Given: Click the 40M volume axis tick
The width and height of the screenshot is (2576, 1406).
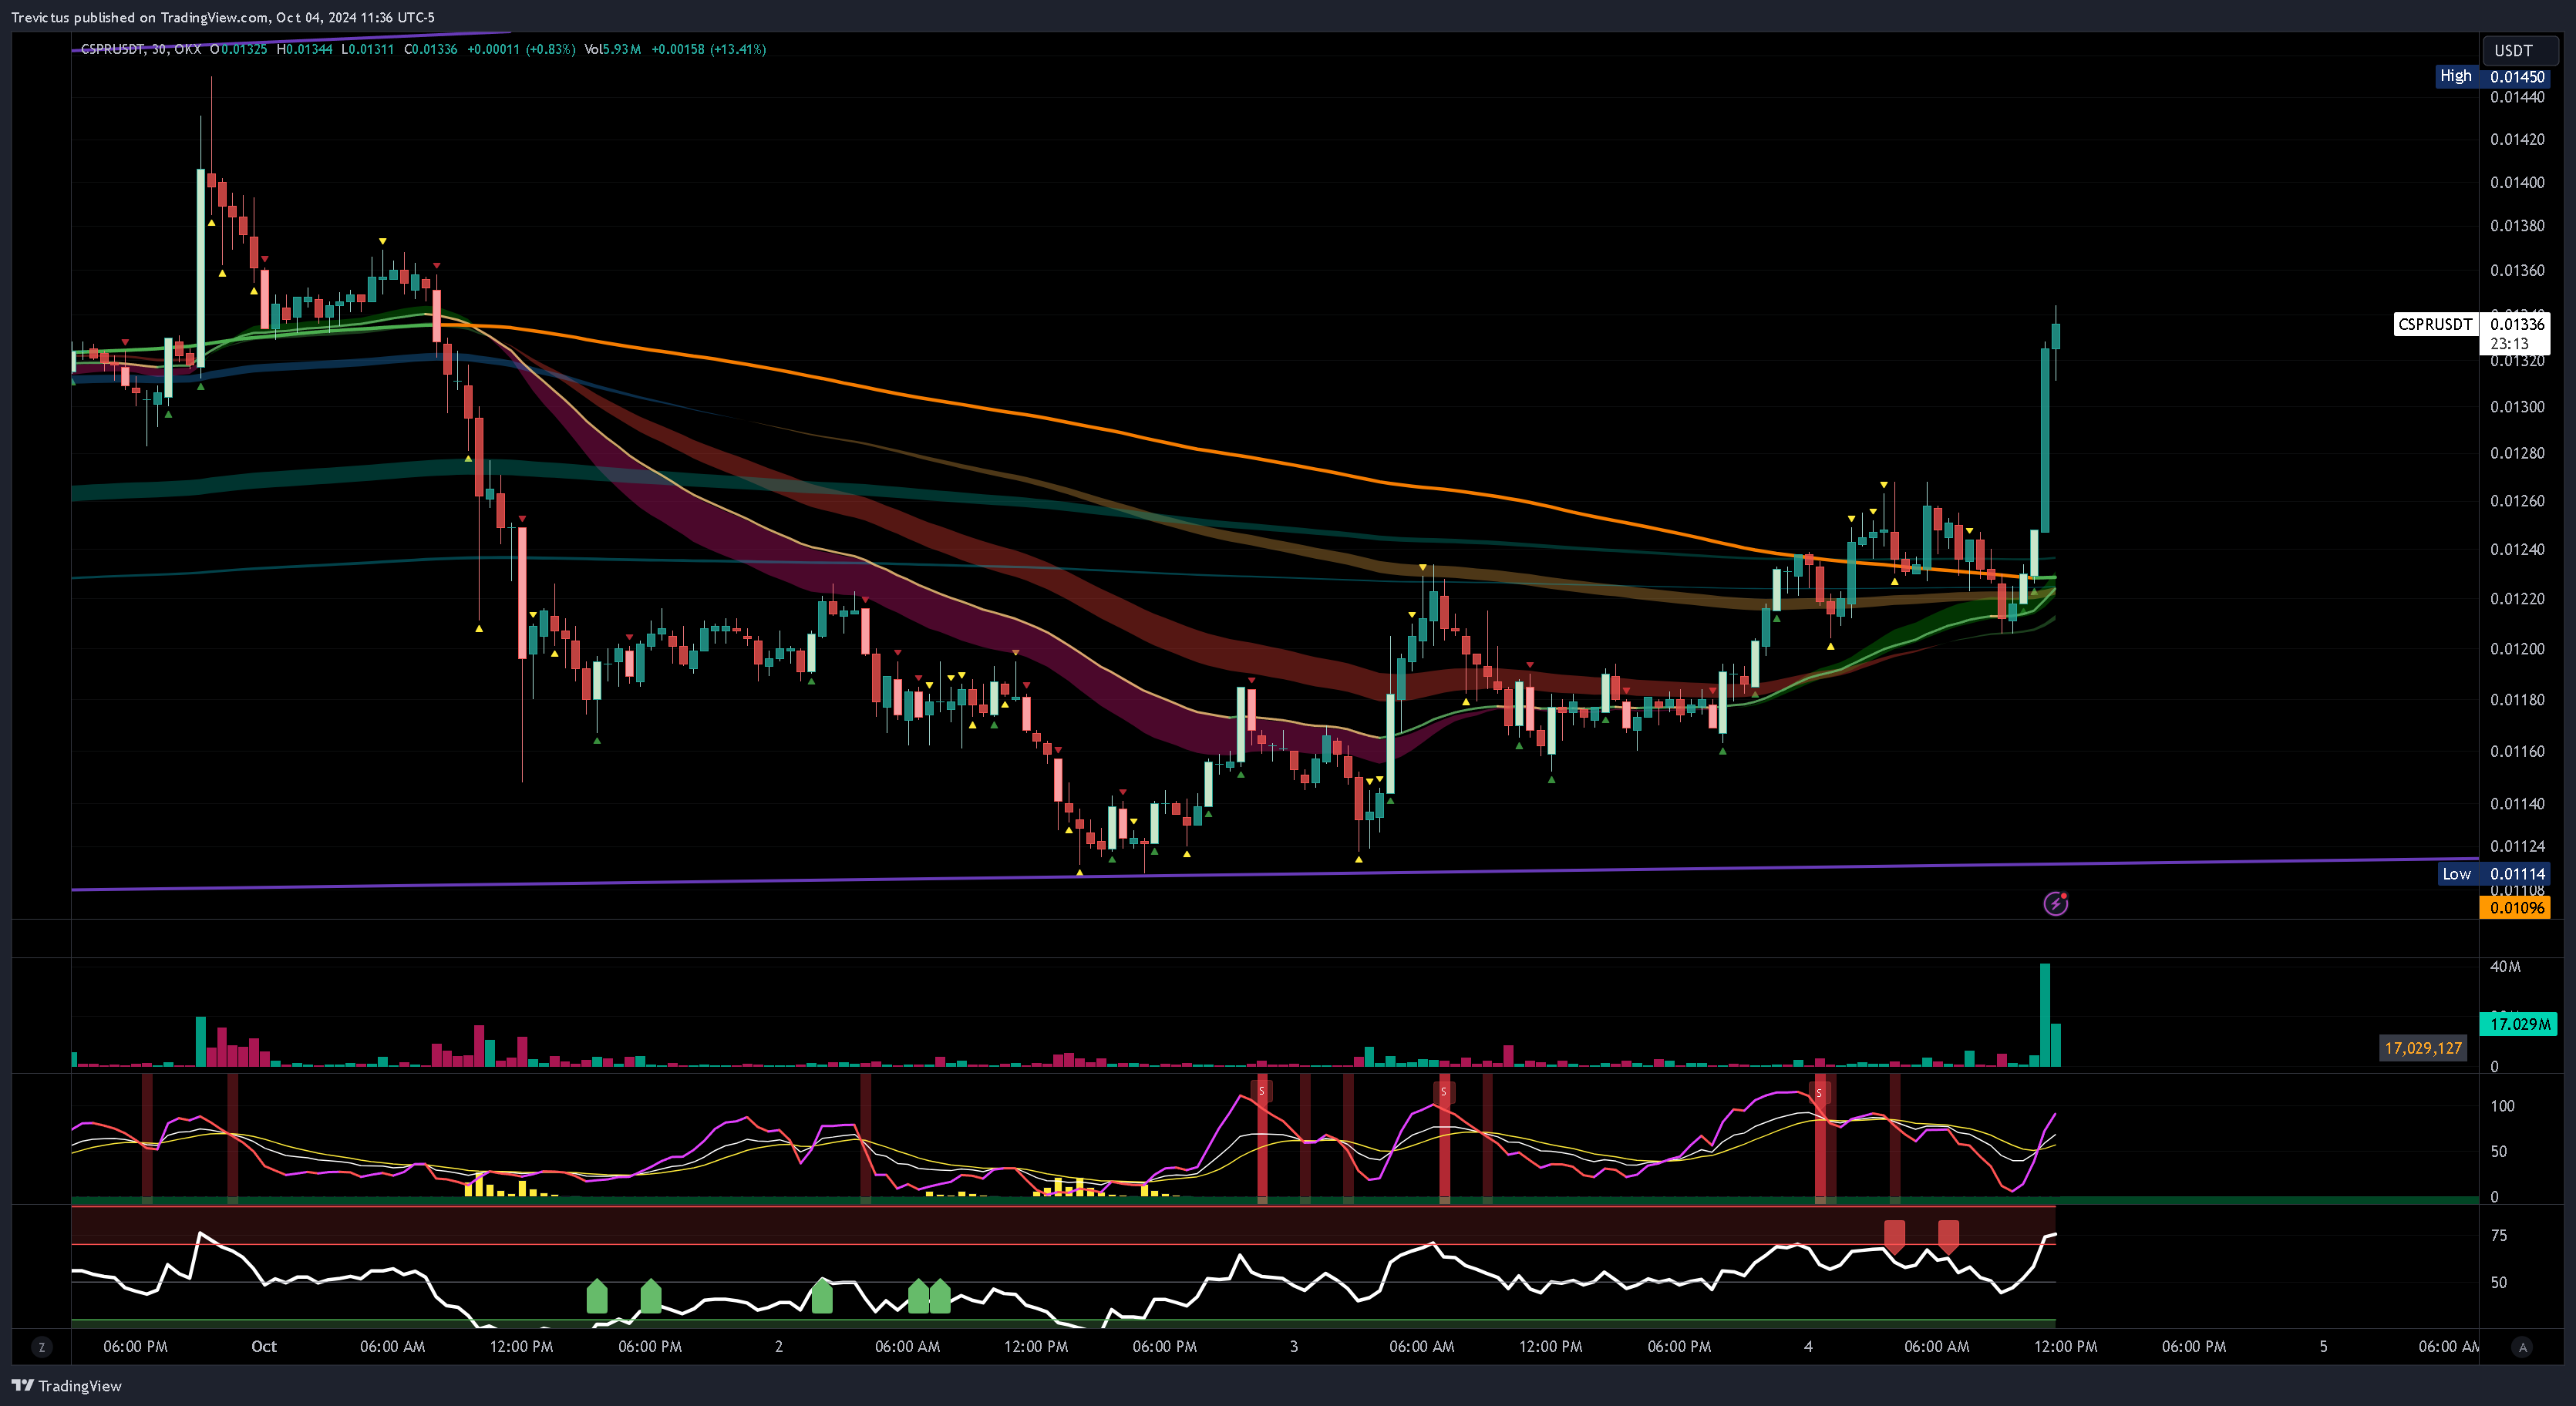Looking at the screenshot, I should 2505,966.
